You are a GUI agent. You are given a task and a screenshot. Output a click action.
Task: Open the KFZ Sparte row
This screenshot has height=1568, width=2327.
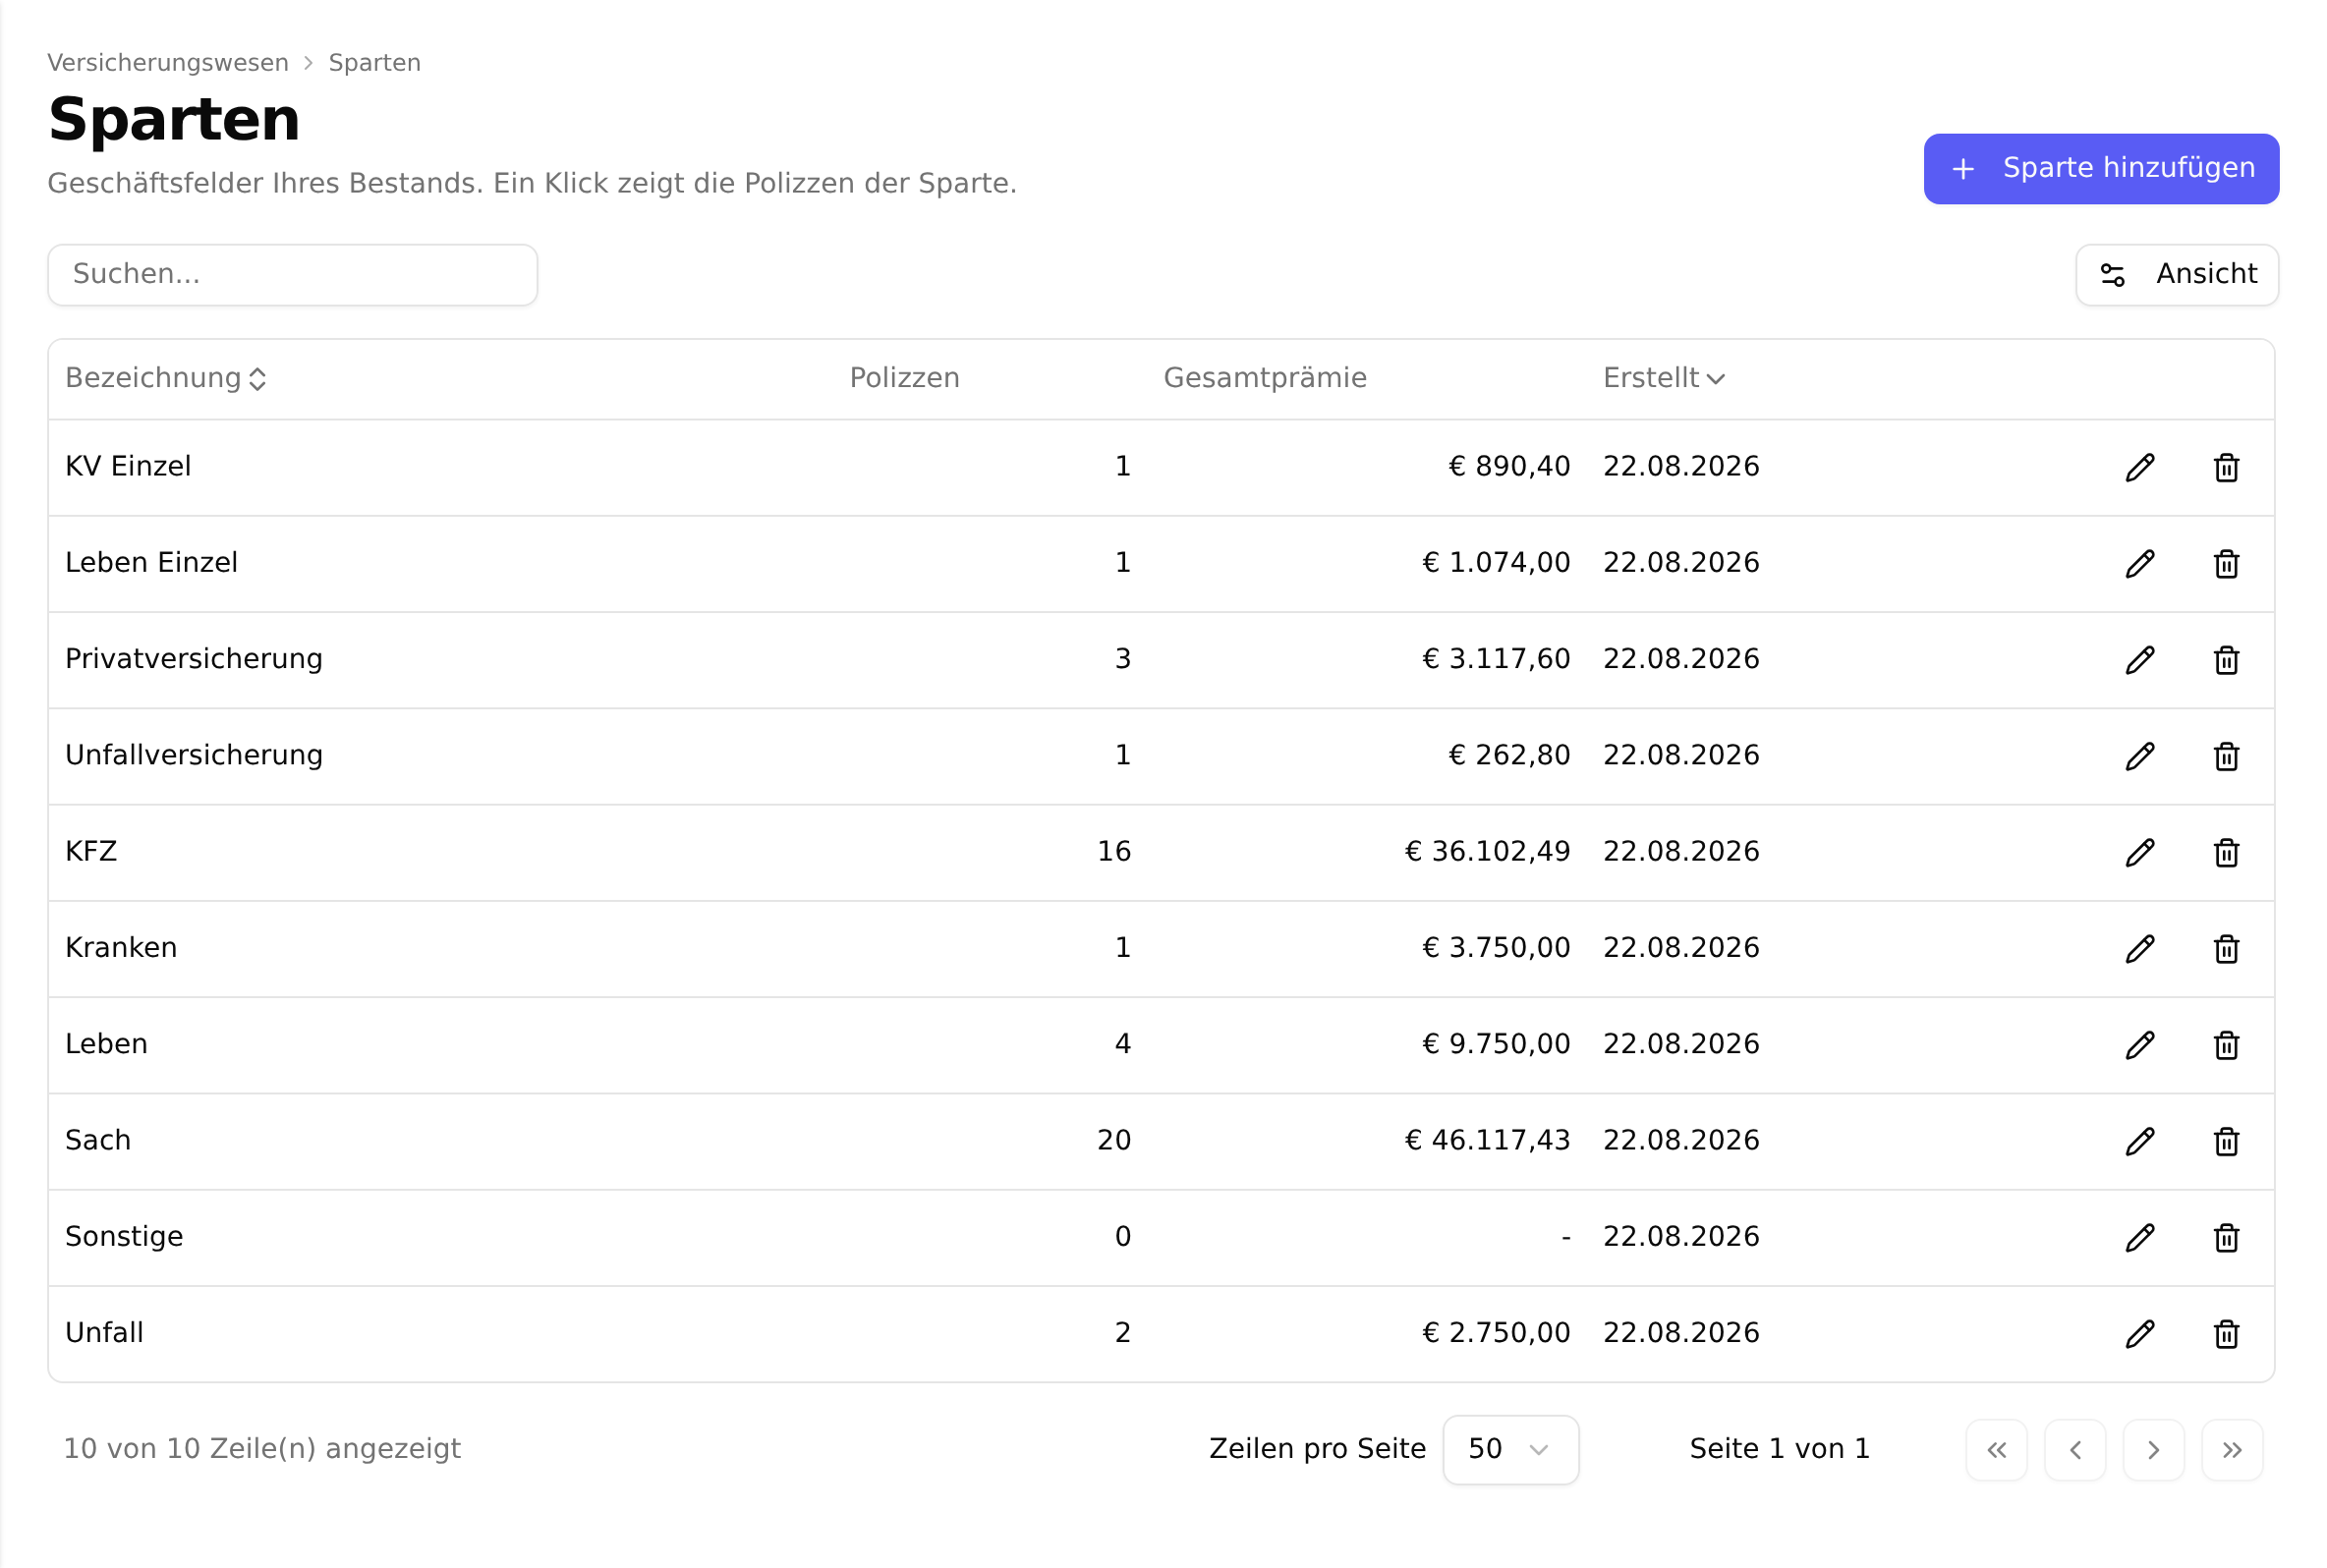click(x=1161, y=852)
